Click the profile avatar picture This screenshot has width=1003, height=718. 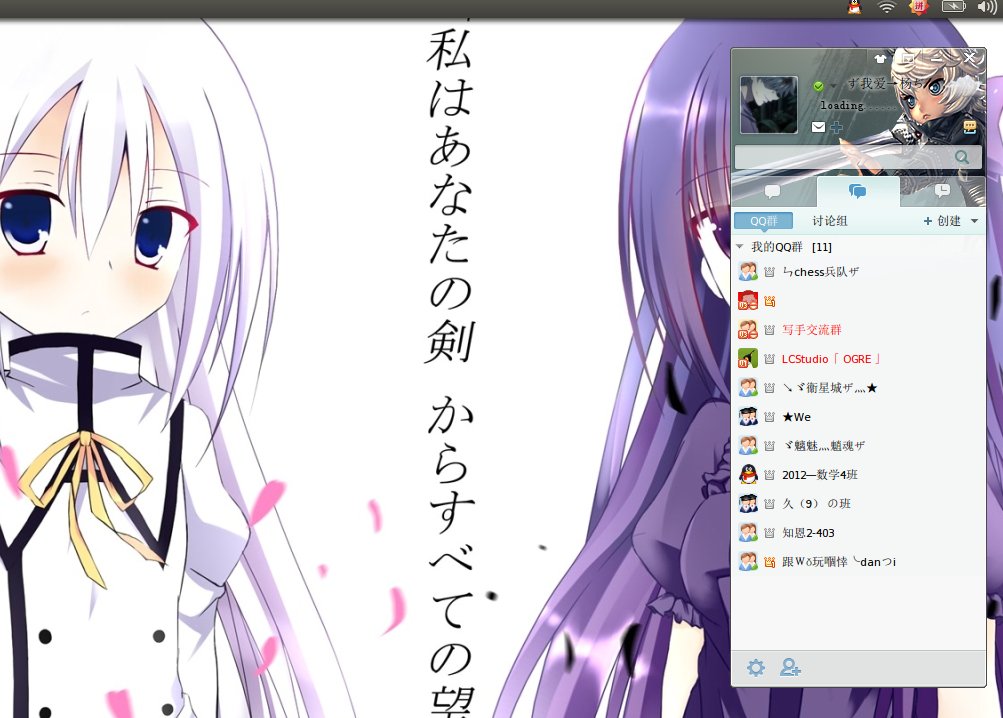coord(769,105)
